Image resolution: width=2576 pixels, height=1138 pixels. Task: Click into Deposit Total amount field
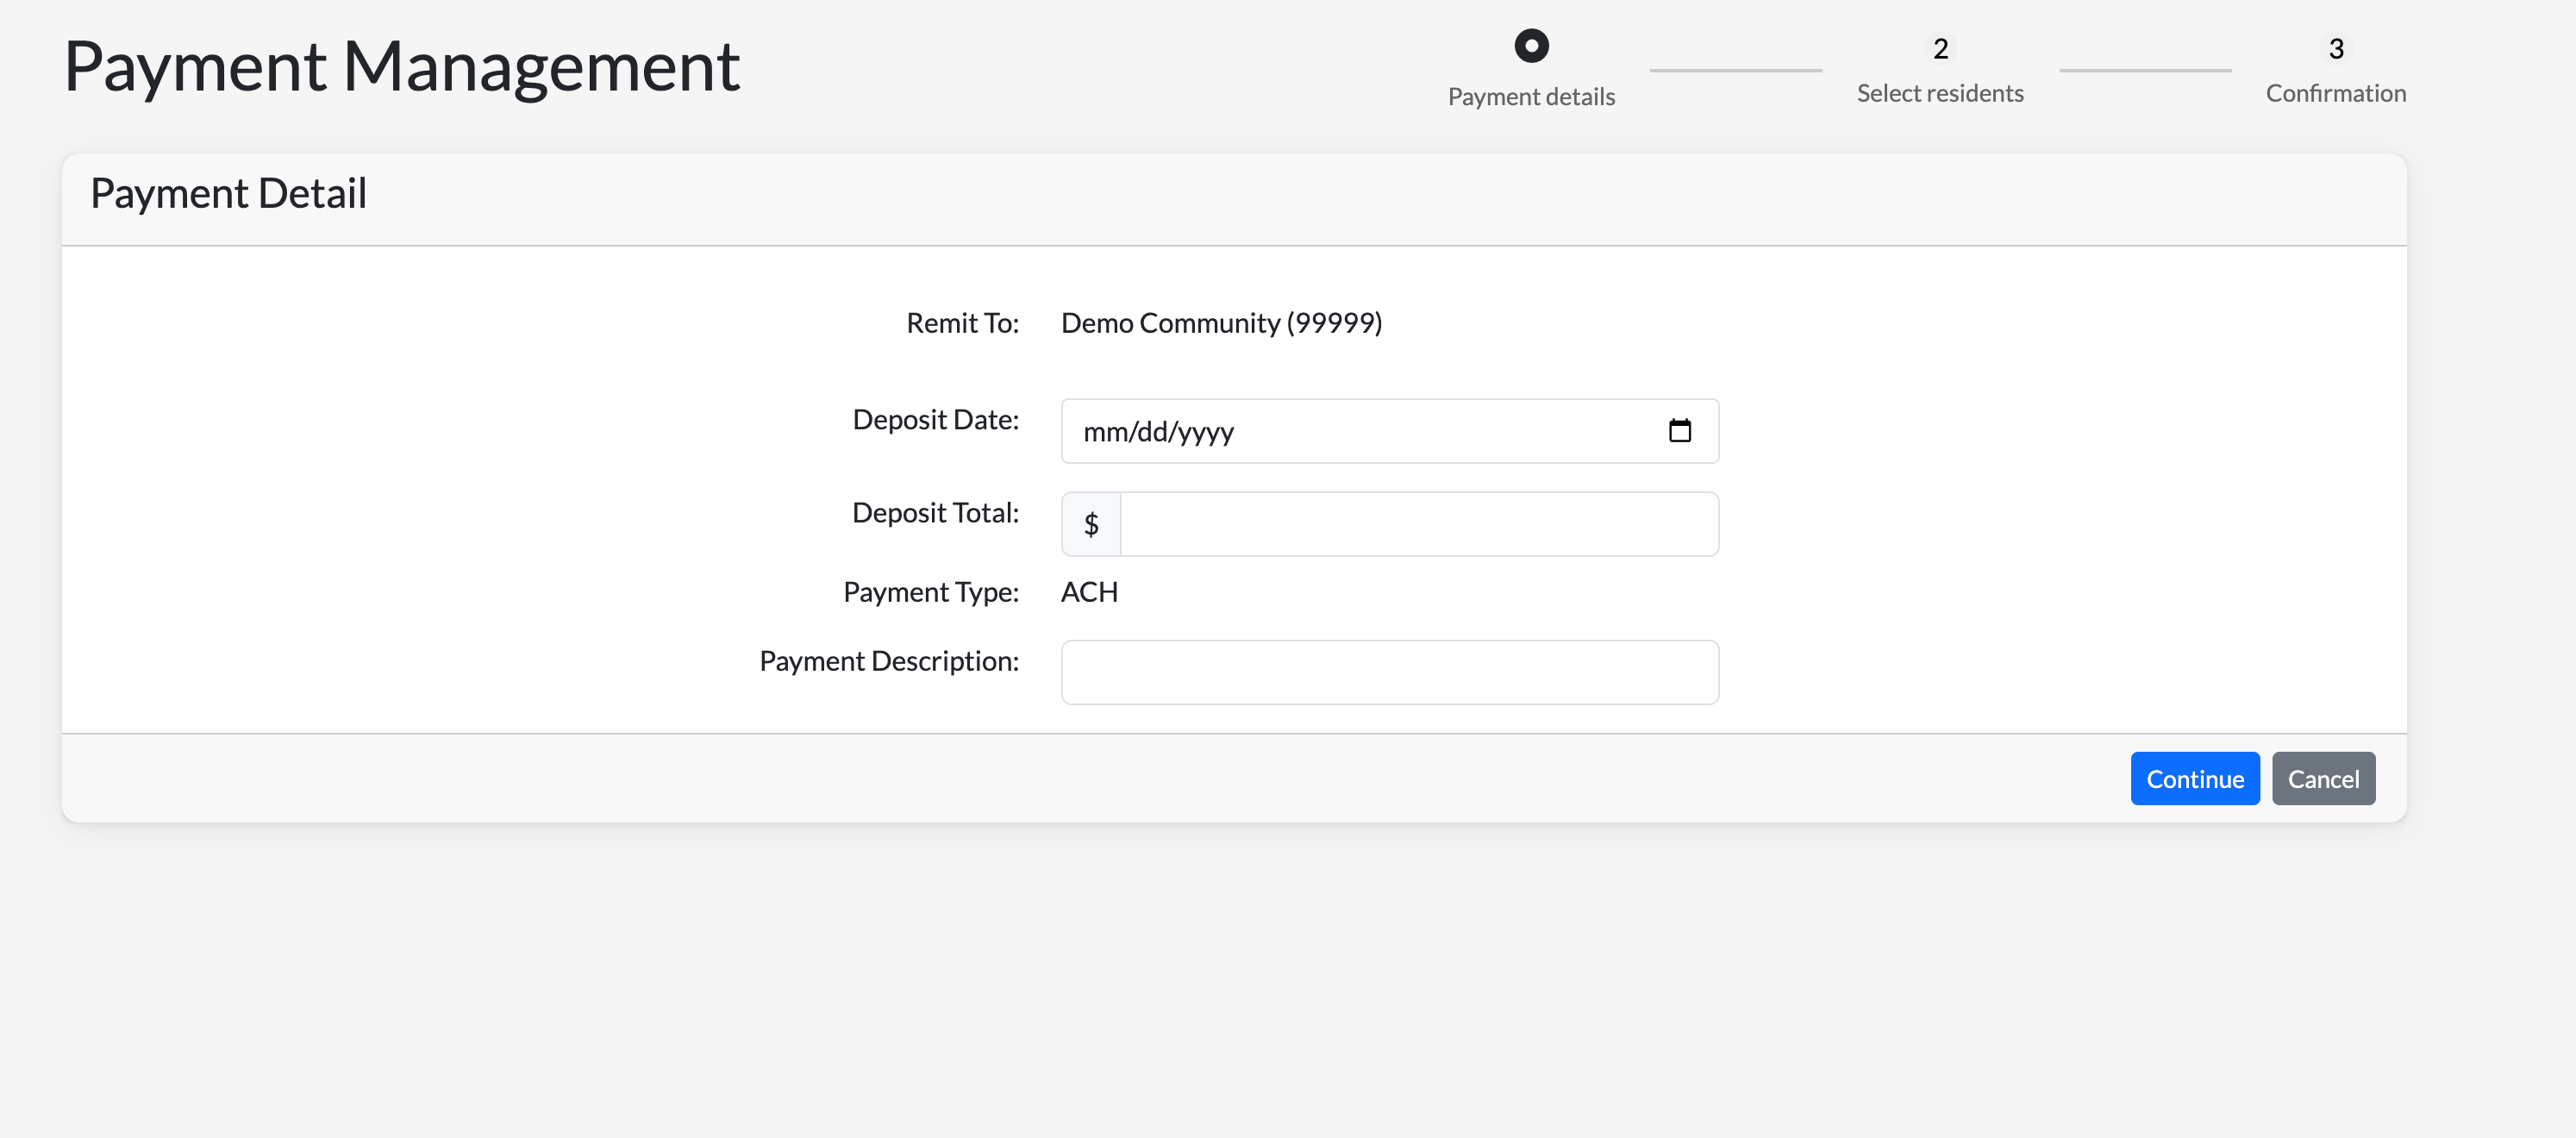pyautogui.click(x=1418, y=524)
